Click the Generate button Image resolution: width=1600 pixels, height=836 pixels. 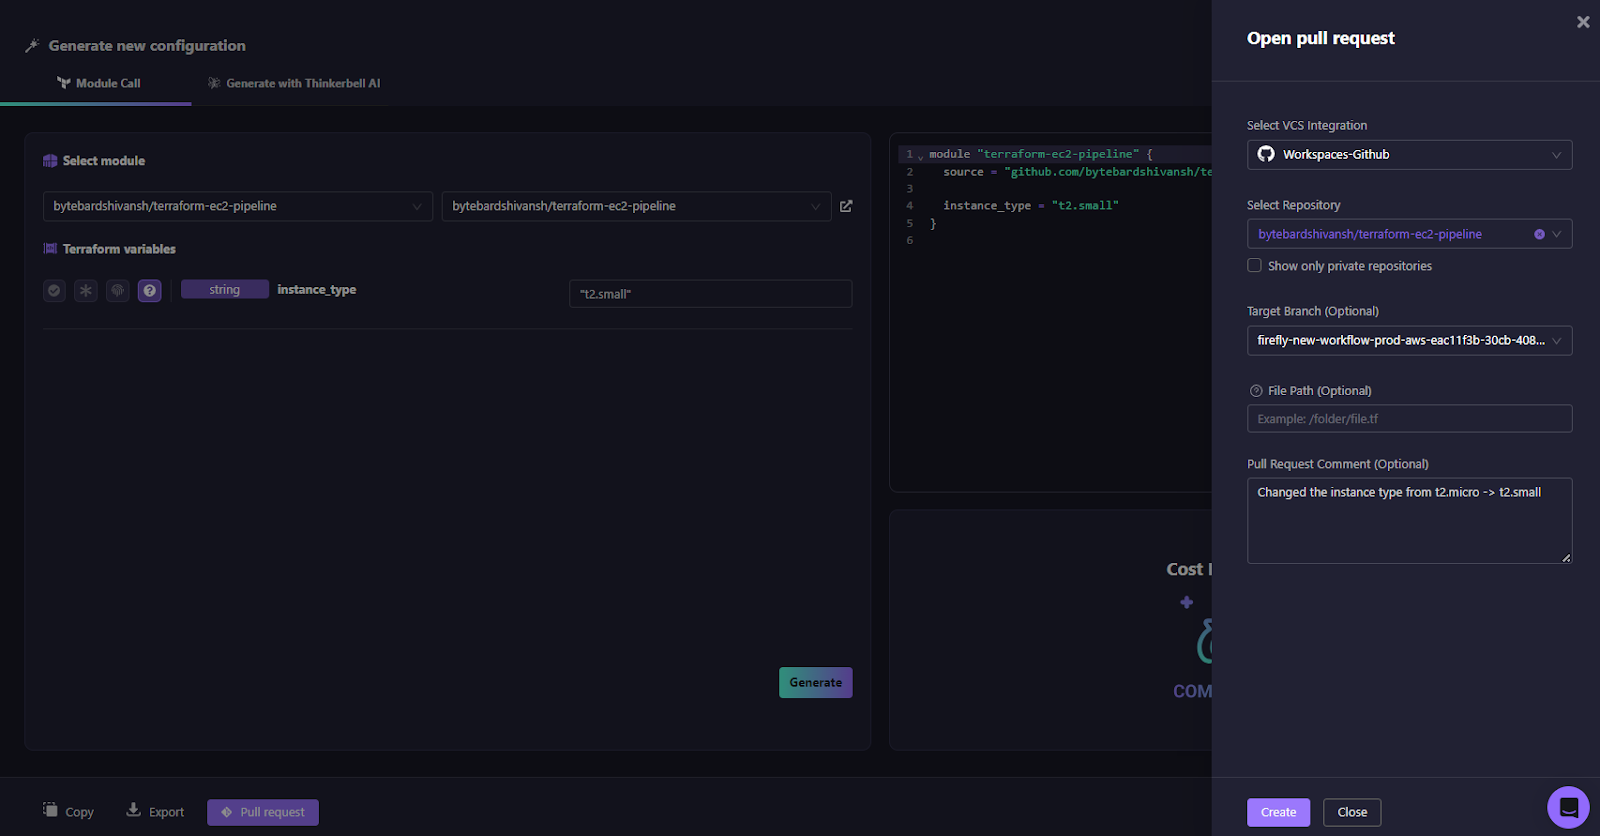pyautogui.click(x=816, y=683)
